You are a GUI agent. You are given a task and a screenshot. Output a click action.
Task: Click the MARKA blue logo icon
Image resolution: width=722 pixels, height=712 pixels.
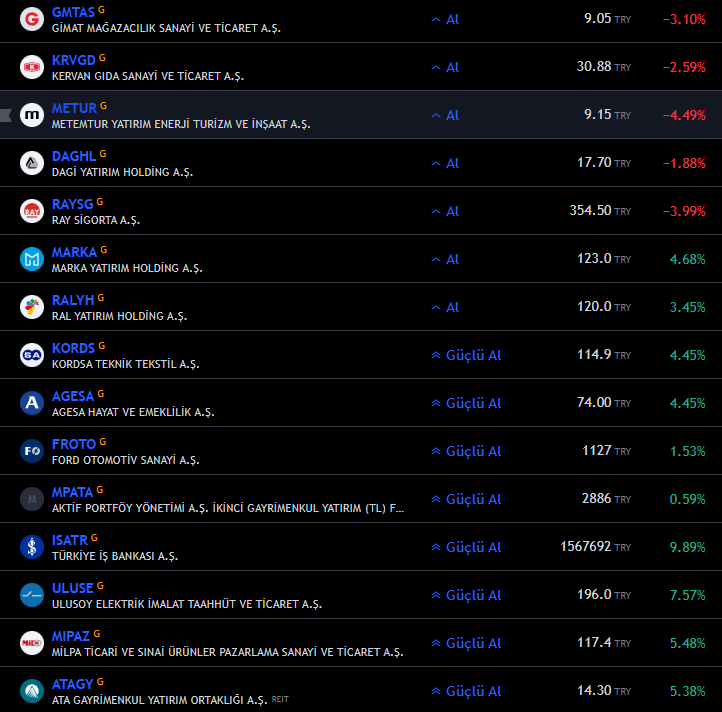coord(32,259)
